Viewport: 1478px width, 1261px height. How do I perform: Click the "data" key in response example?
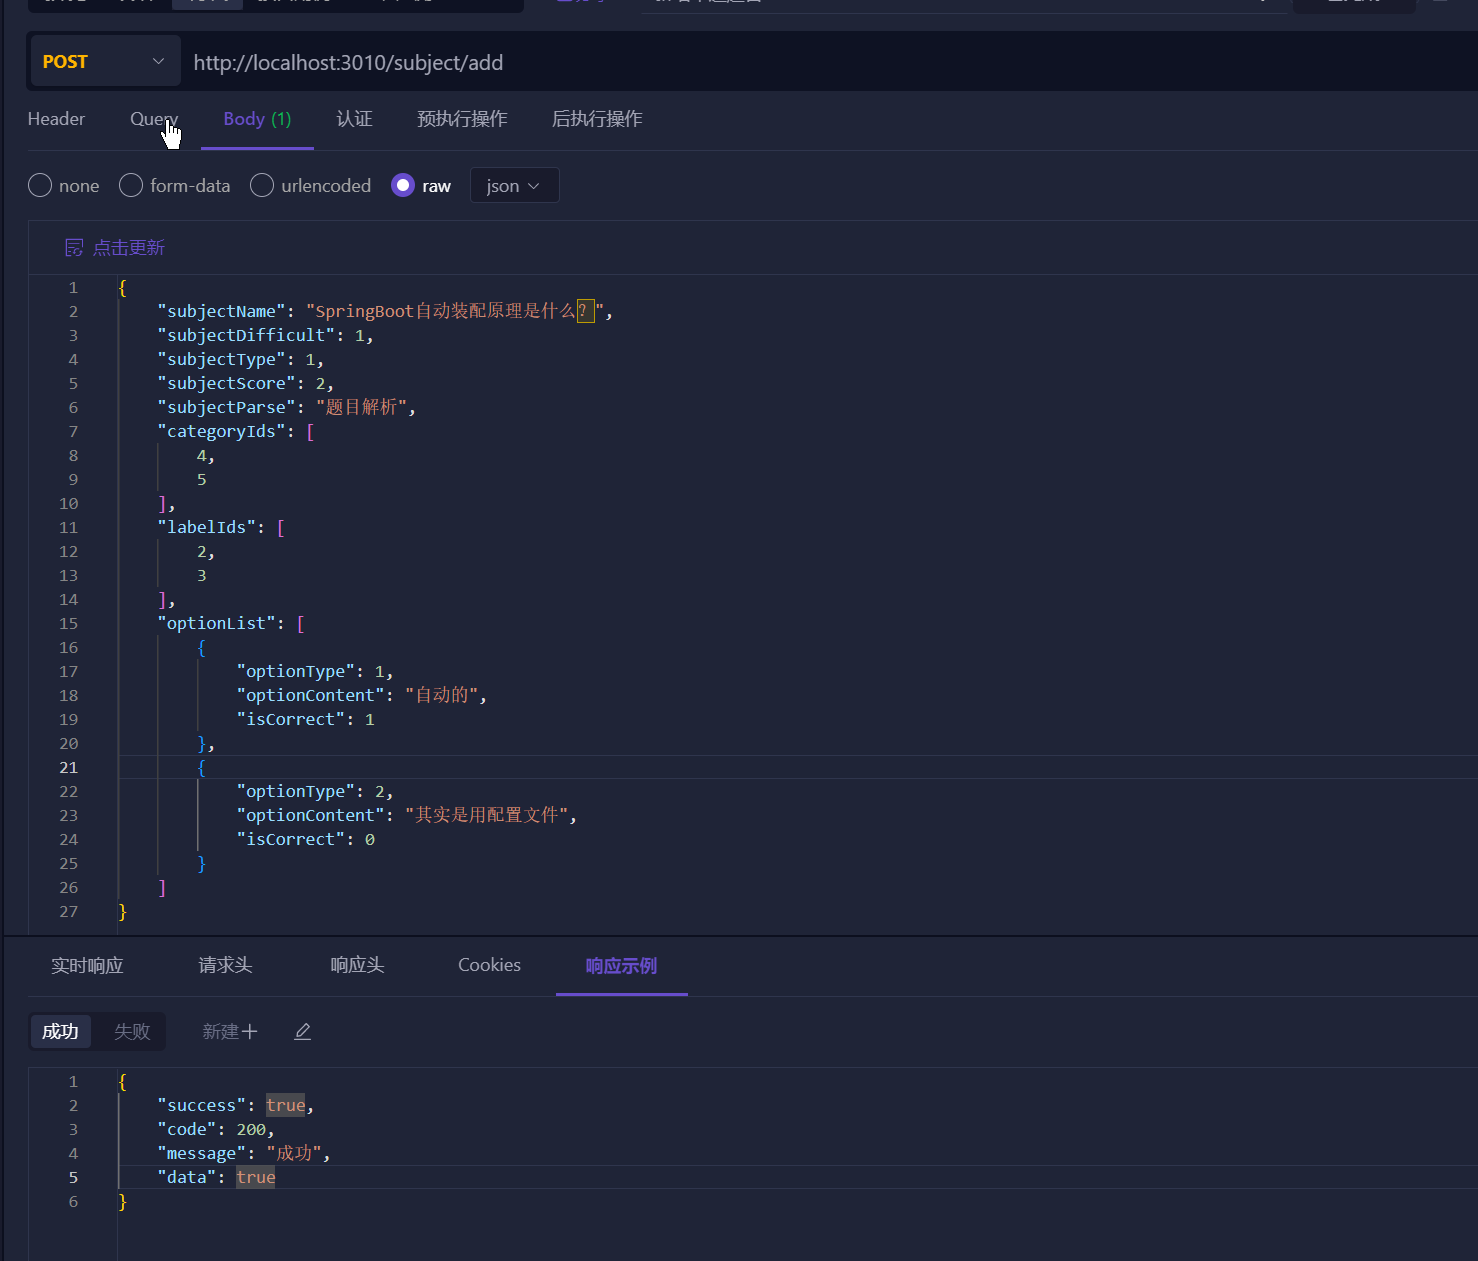[x=187, y=1177]
